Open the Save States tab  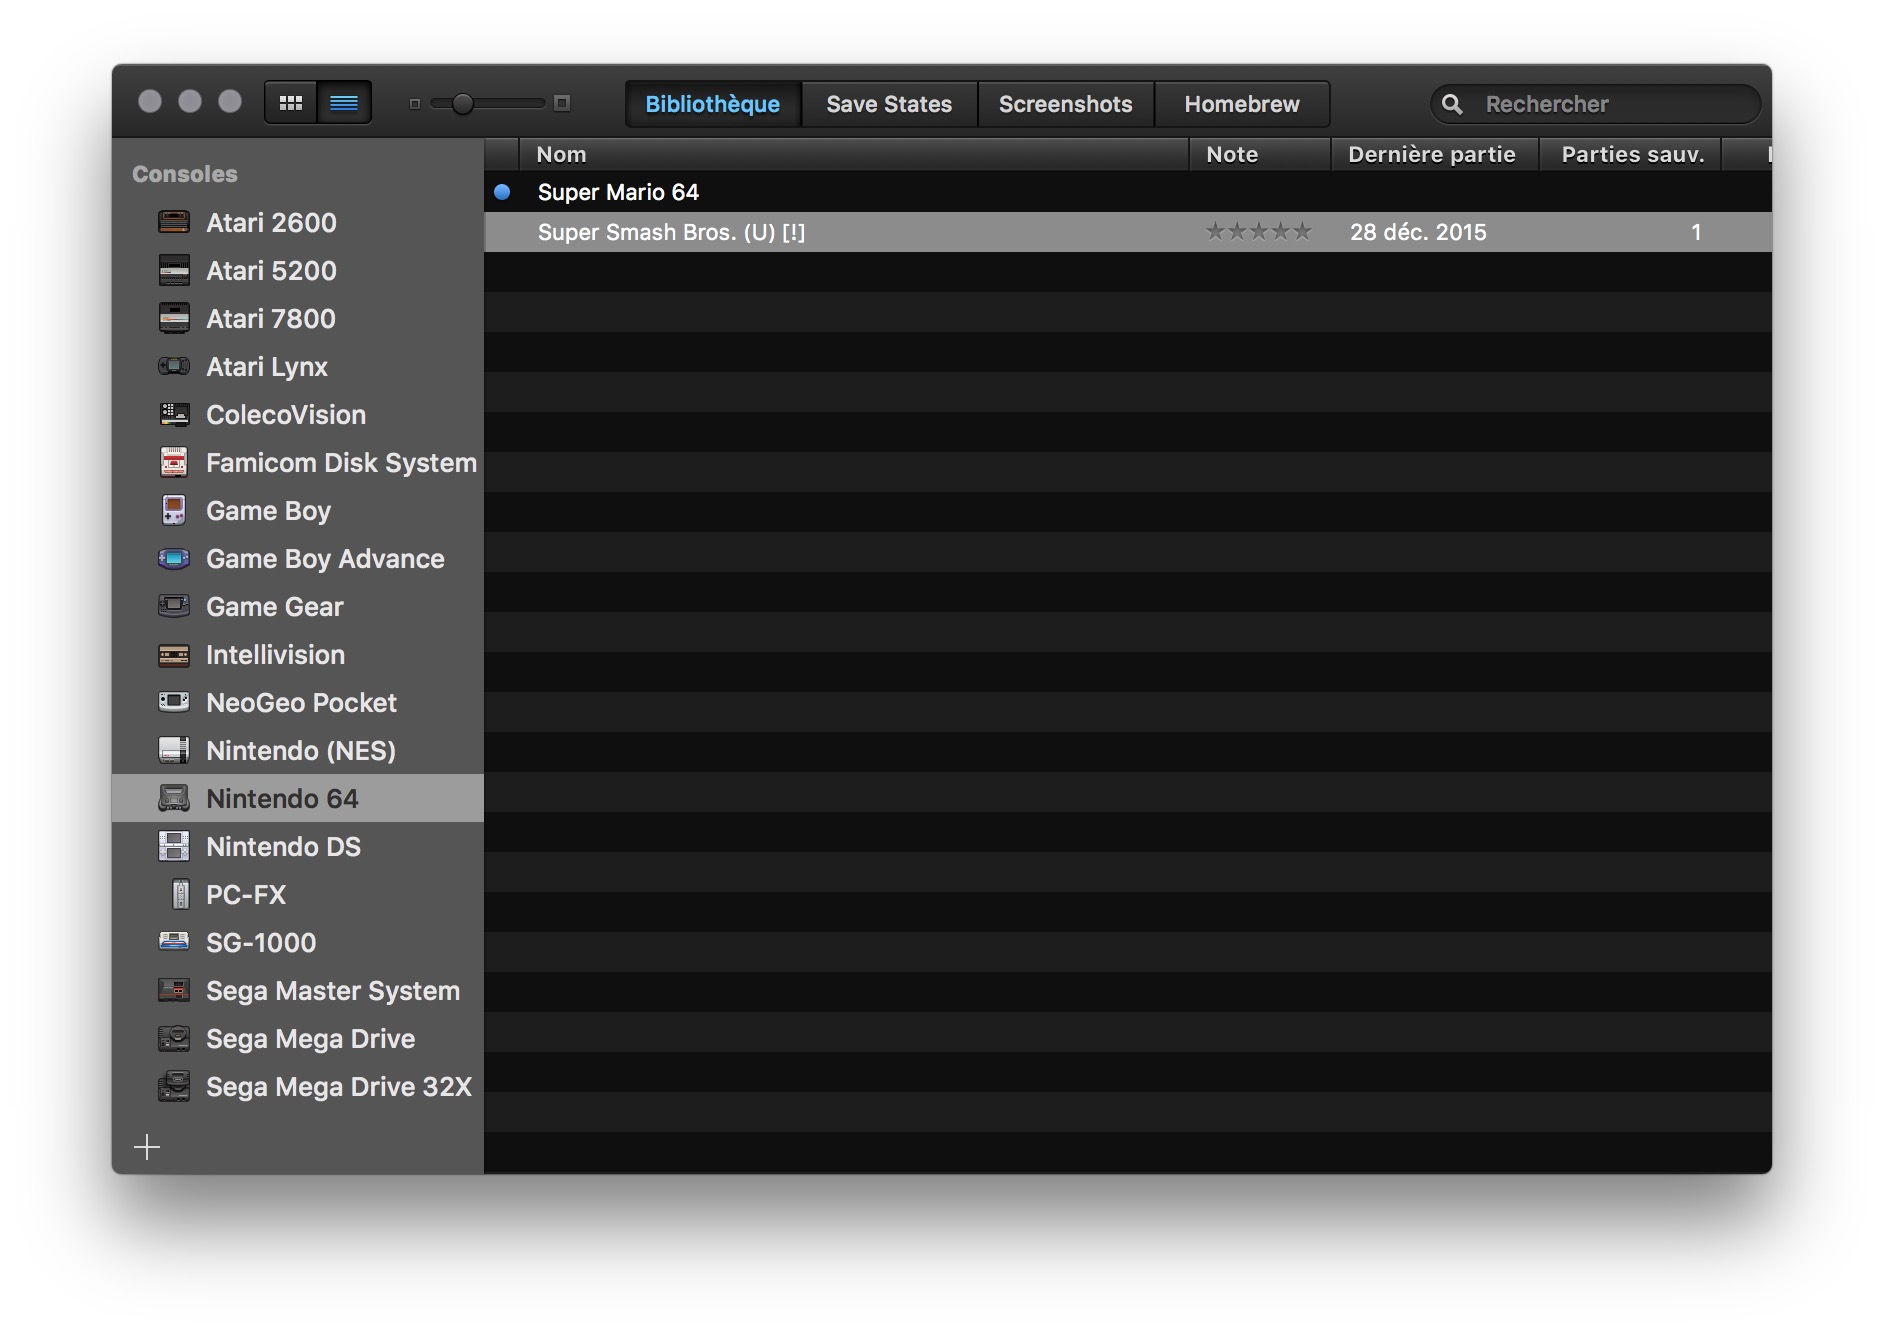pyautogui.click(x=889, y=104)
